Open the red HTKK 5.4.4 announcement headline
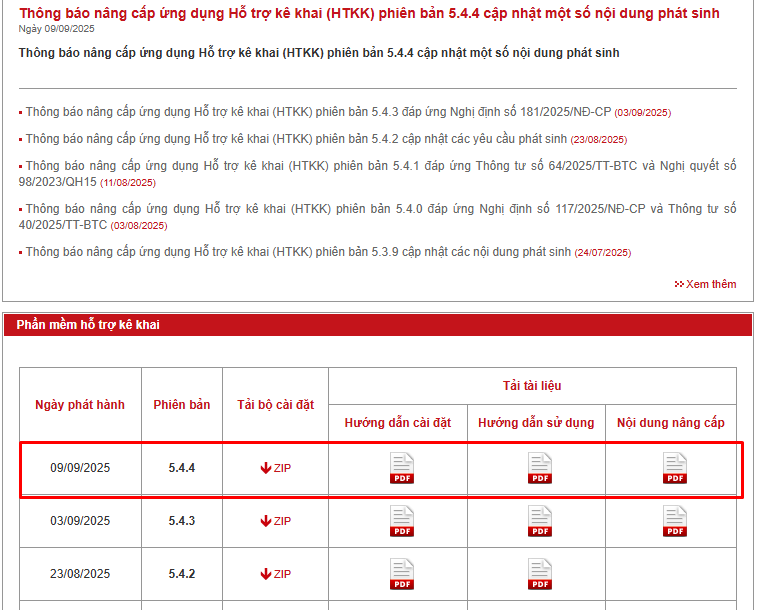Image resolution: width=762 pixels, height=610 pixels. pos(369,13)
